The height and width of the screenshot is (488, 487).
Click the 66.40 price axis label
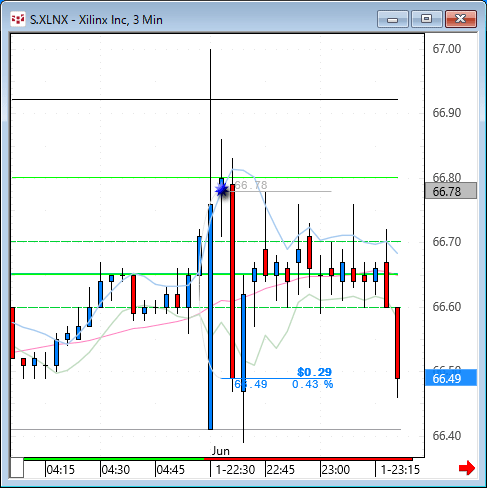point(447,435)
